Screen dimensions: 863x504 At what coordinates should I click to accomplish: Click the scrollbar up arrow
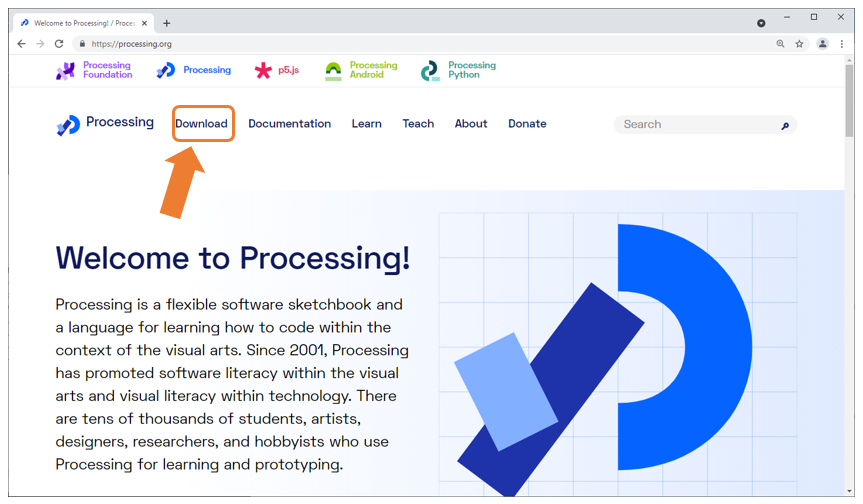pos(850,59)
